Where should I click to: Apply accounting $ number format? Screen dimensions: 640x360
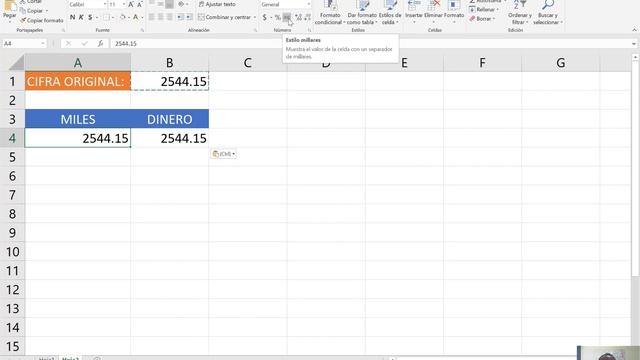click(264, 17)
